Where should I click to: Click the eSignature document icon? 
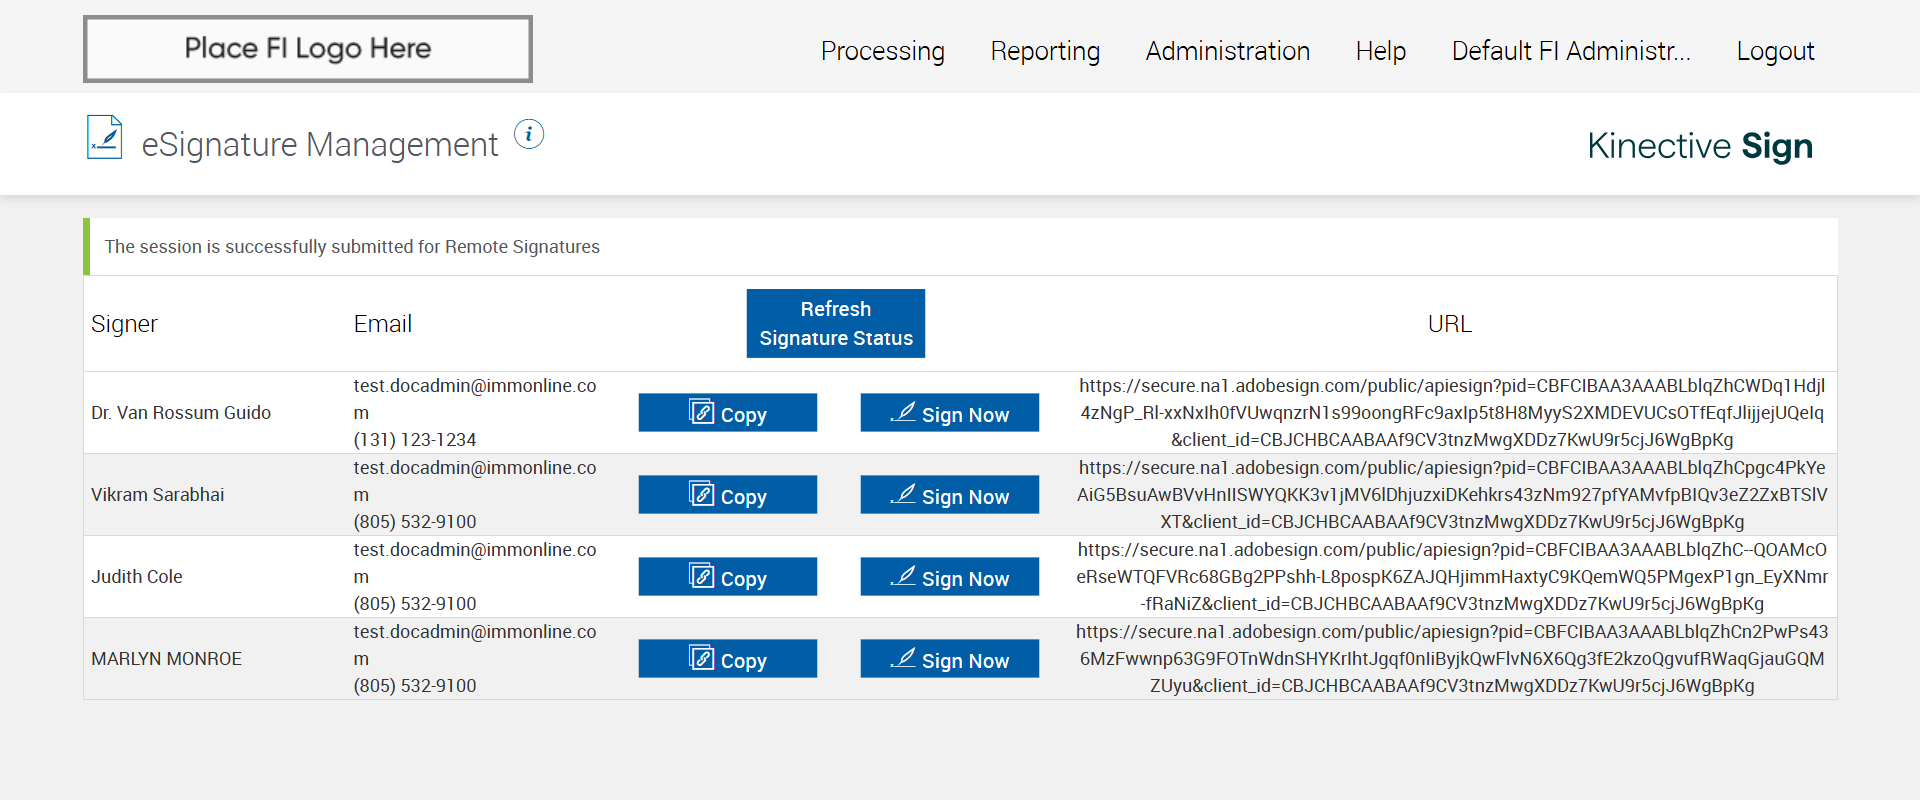tap(105, 137)
